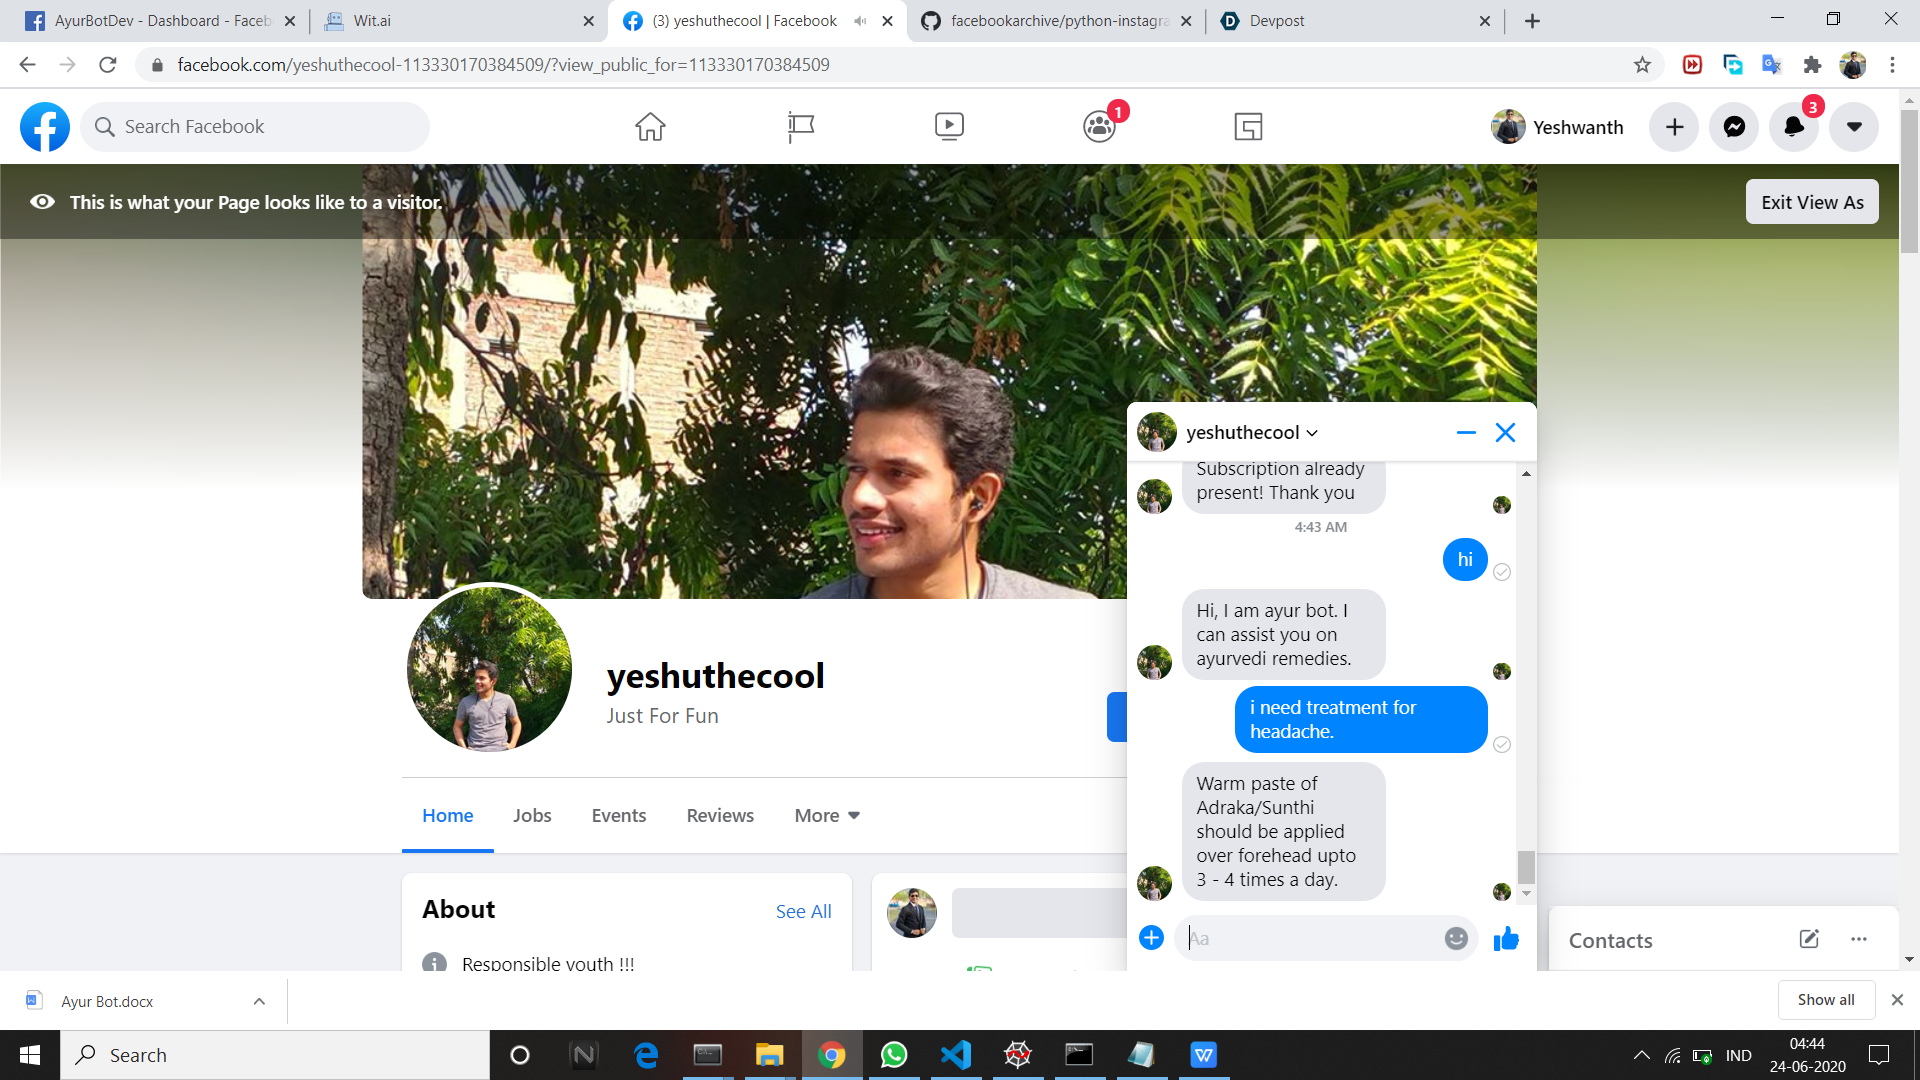Open the account dropdown arrow menu
Image resolution: width=1920 pixels, height=1080 pixels.
[1854, 127]
